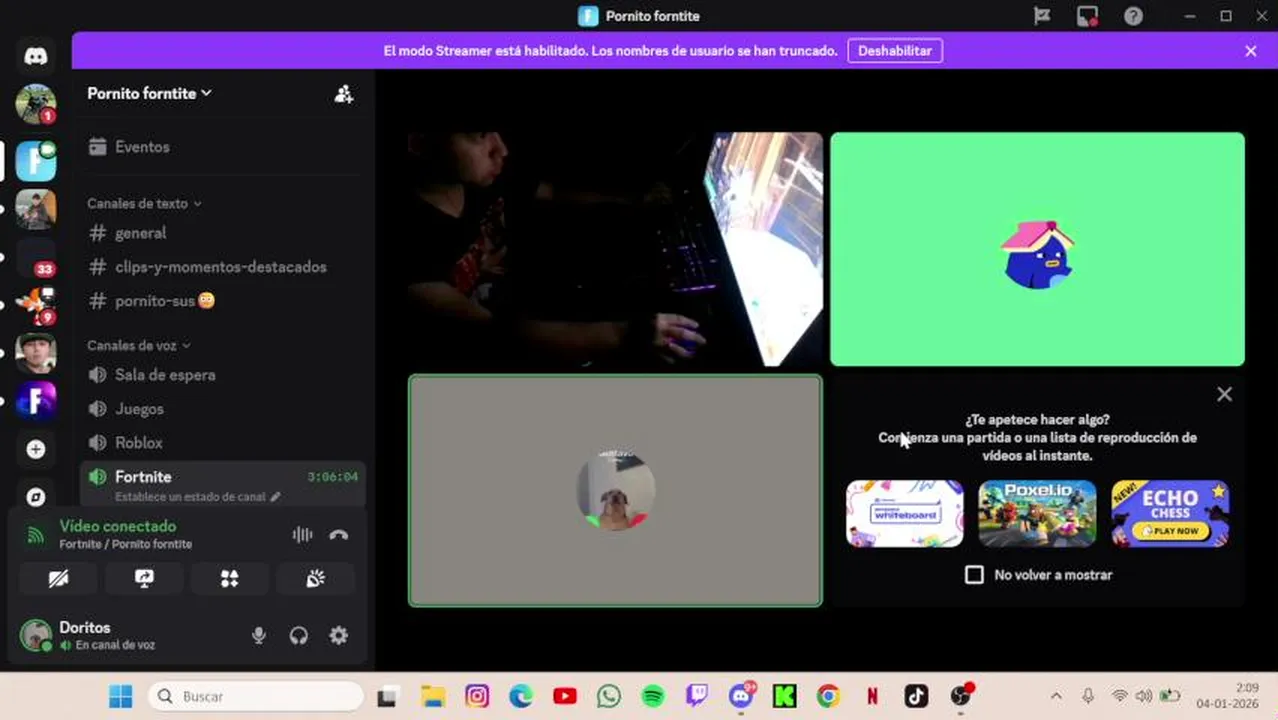Image resolution: width=1278 pixels, height=720 pixels.
Task: Open the help question mark icon
Action: point(1133,16)
